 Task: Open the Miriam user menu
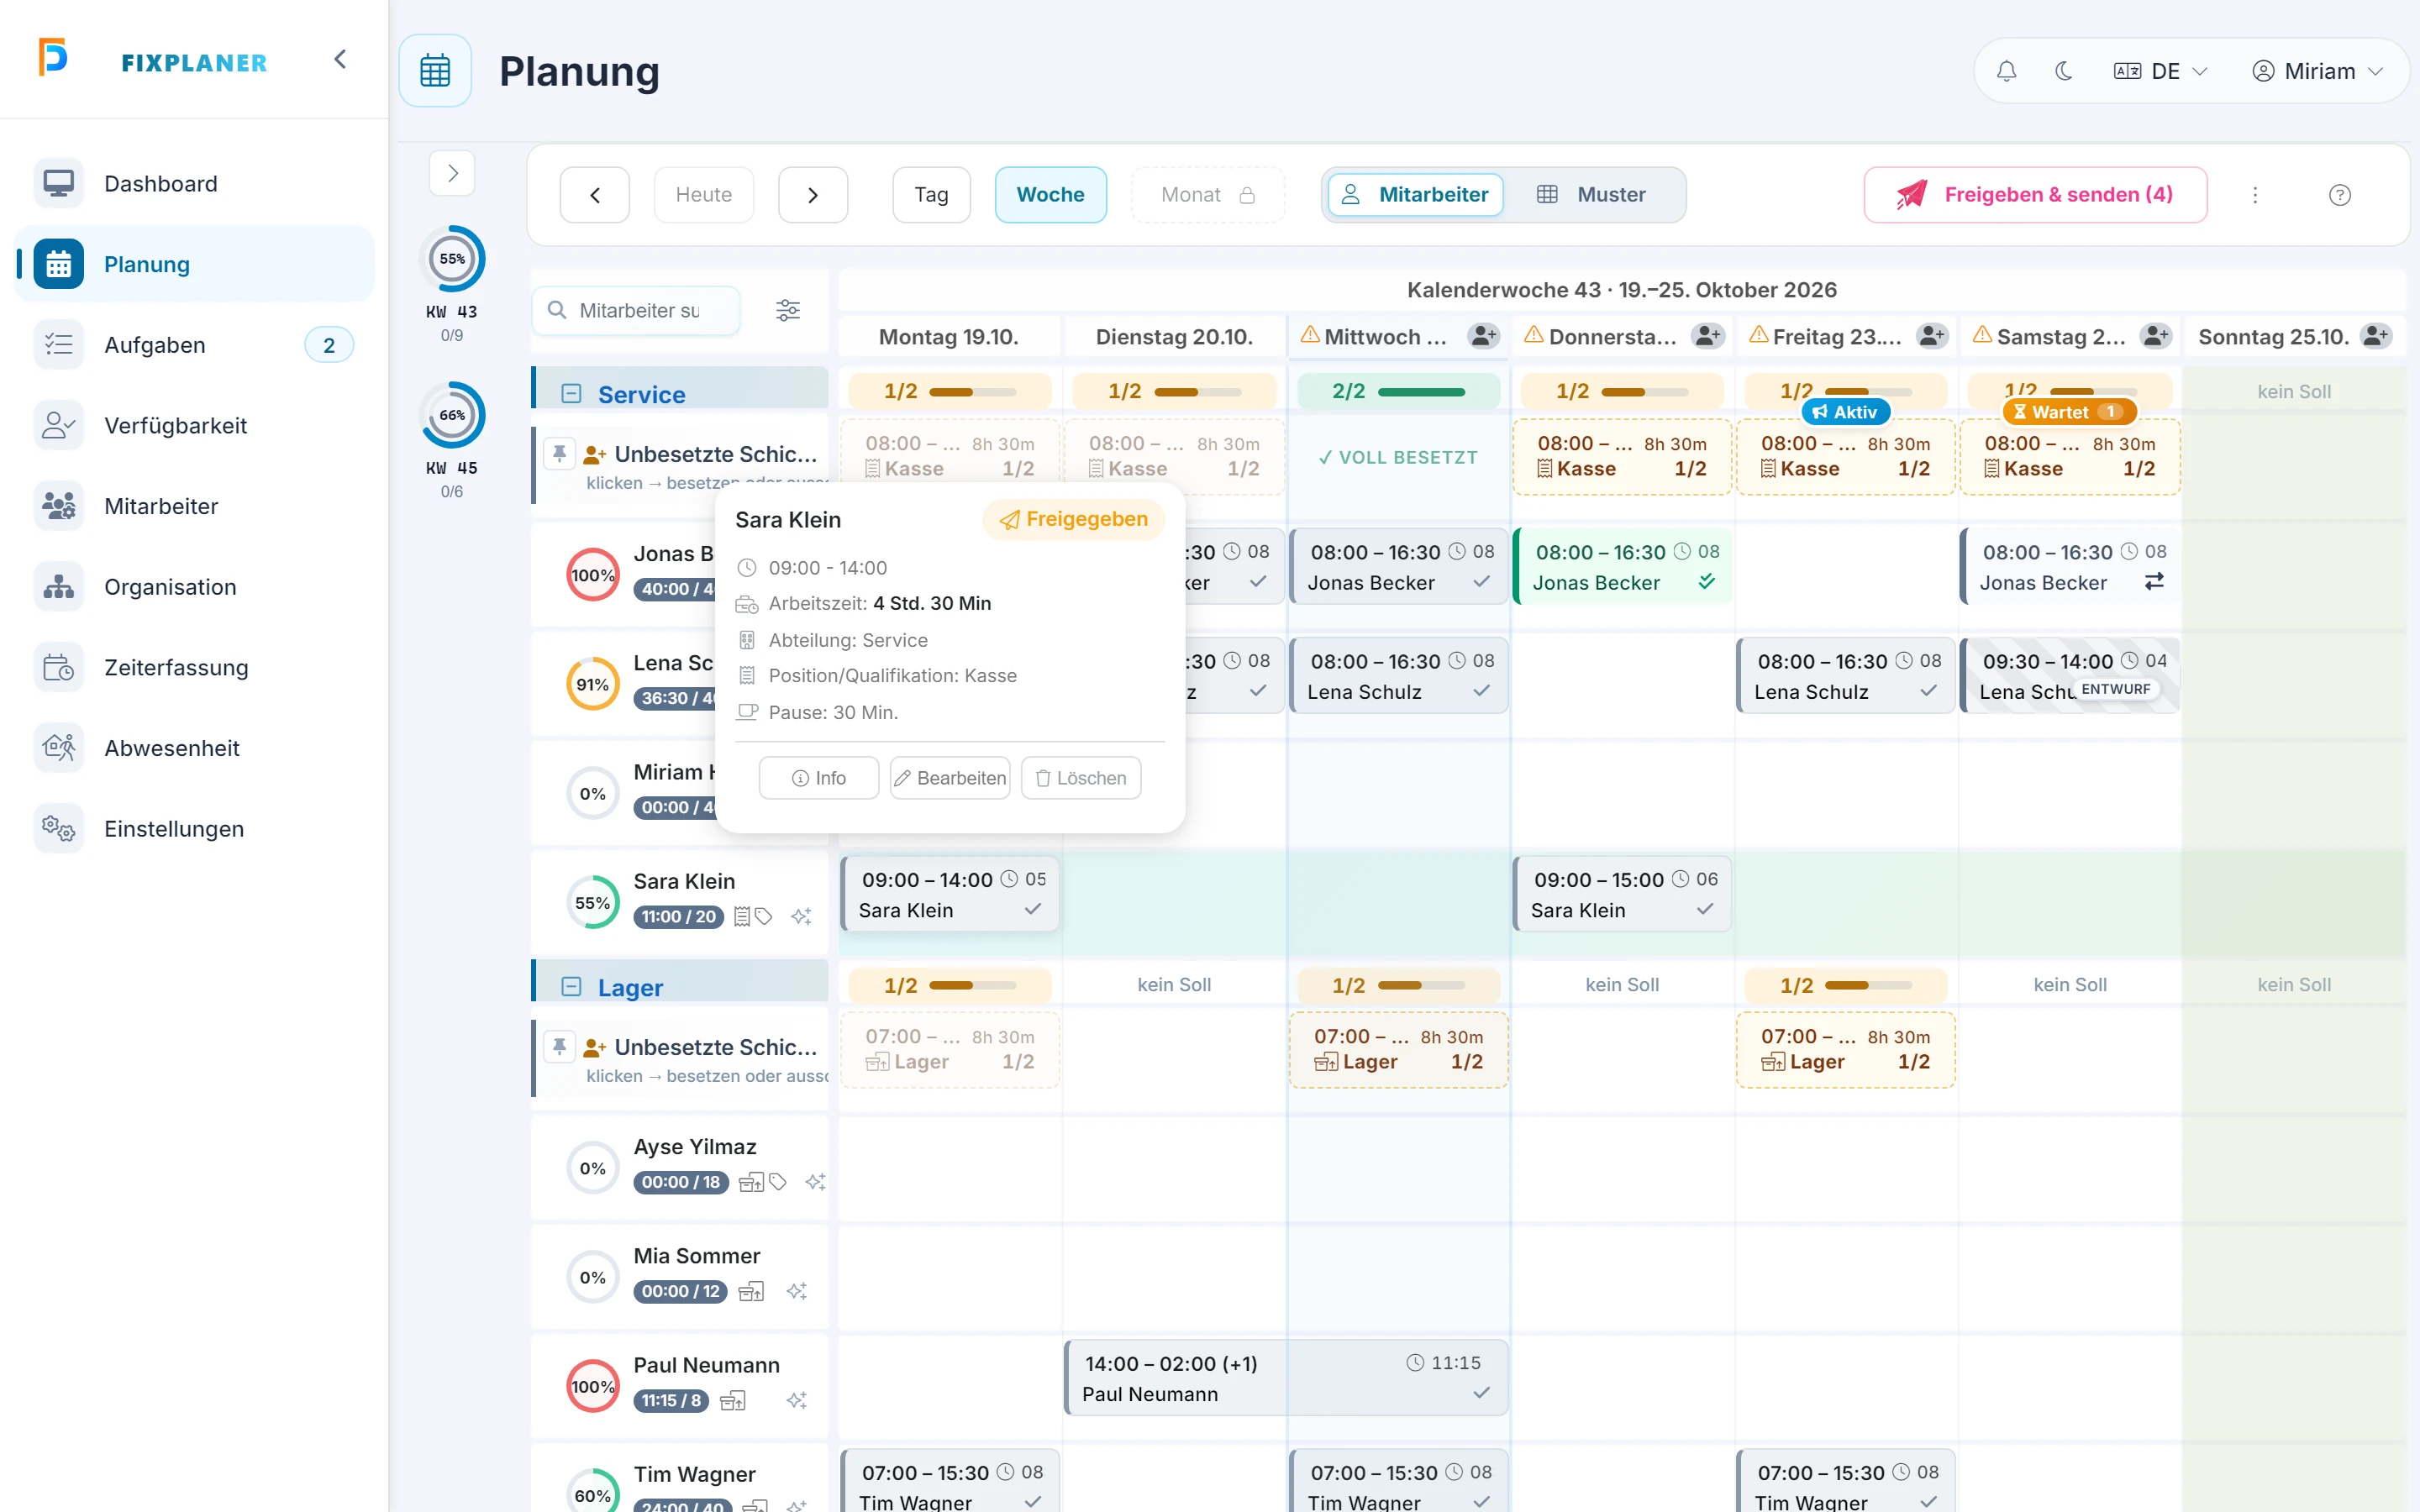(2318, 71)
